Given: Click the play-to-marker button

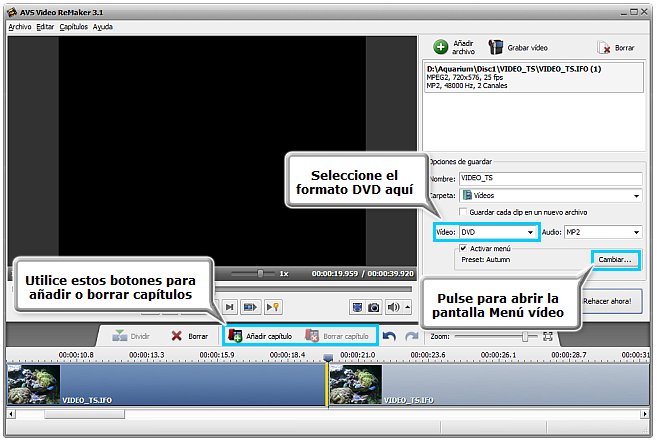Looking at the screenshot, I should [x=273, y=307].
